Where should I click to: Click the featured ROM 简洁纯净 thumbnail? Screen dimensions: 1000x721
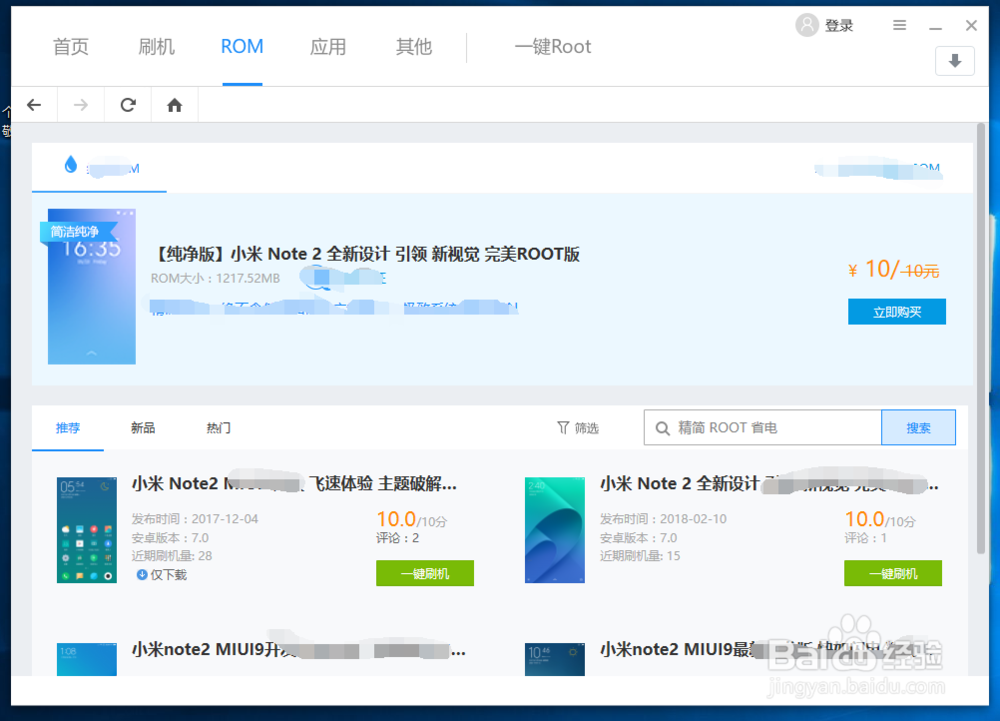(x=92, y=287)
